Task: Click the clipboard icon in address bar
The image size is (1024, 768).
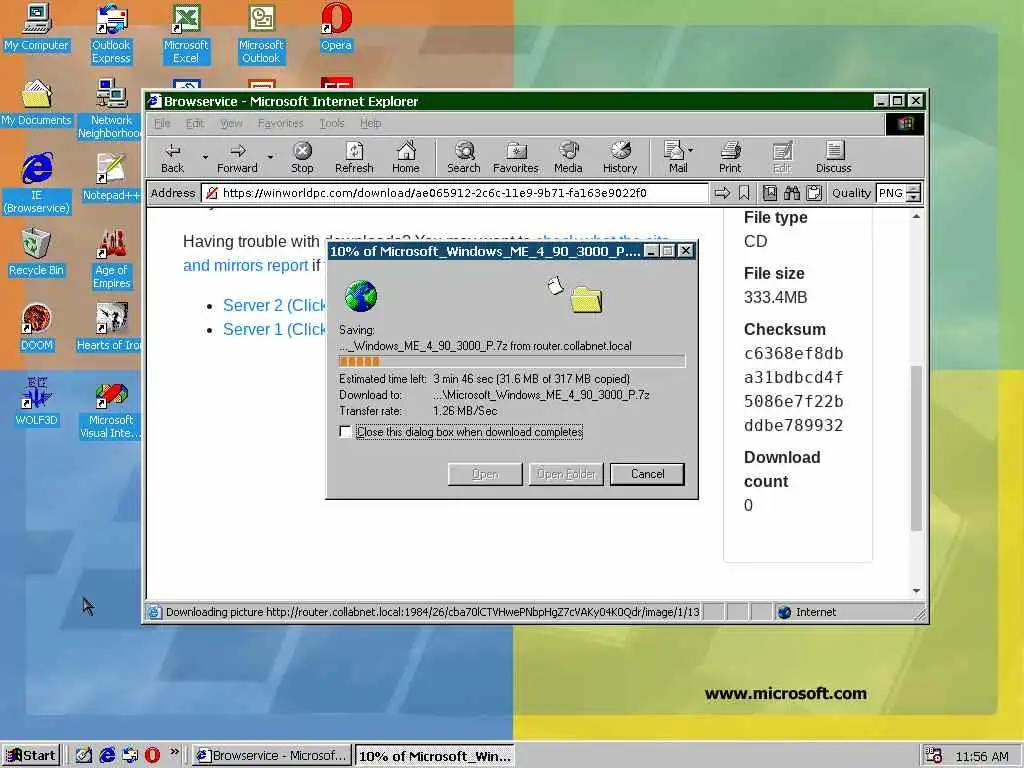Action: click(x=814, y=193)
